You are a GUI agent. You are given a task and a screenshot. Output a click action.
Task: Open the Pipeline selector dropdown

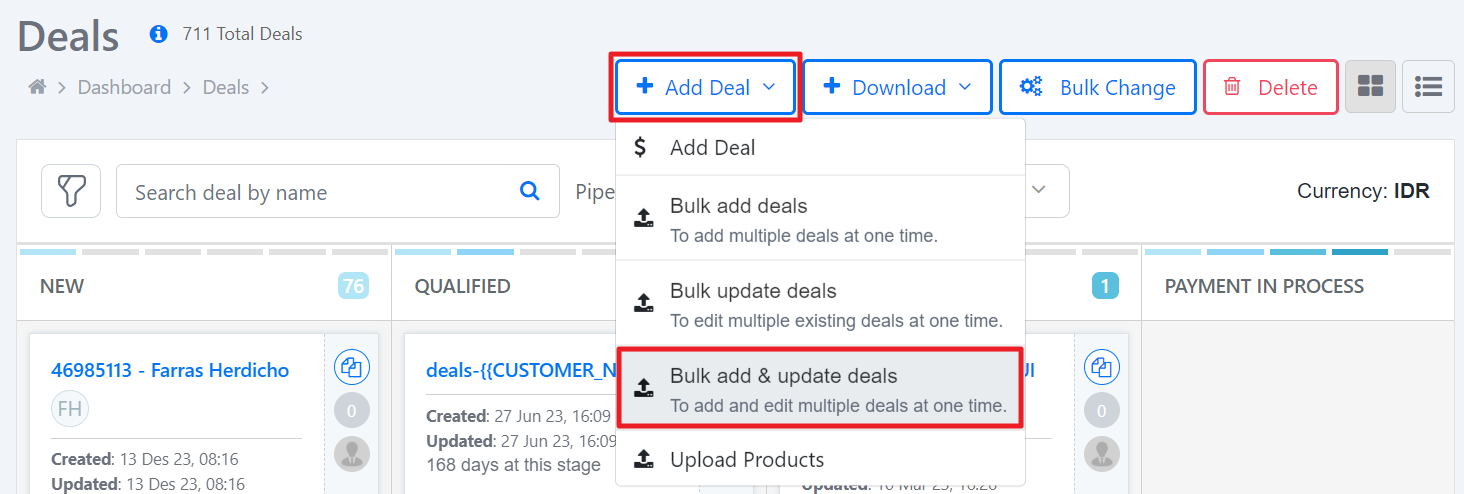[1040, 190]
